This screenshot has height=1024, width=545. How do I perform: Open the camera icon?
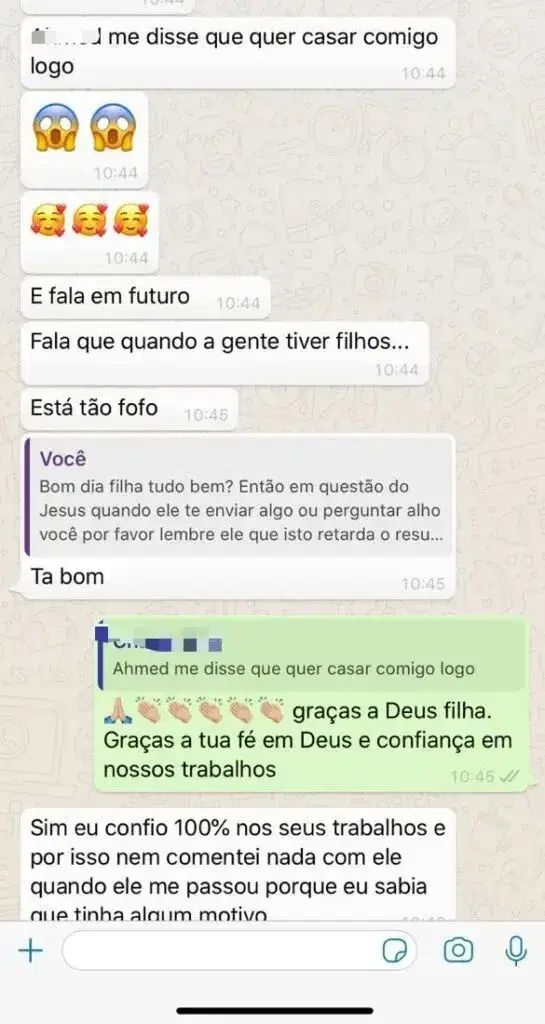[458, 950]
